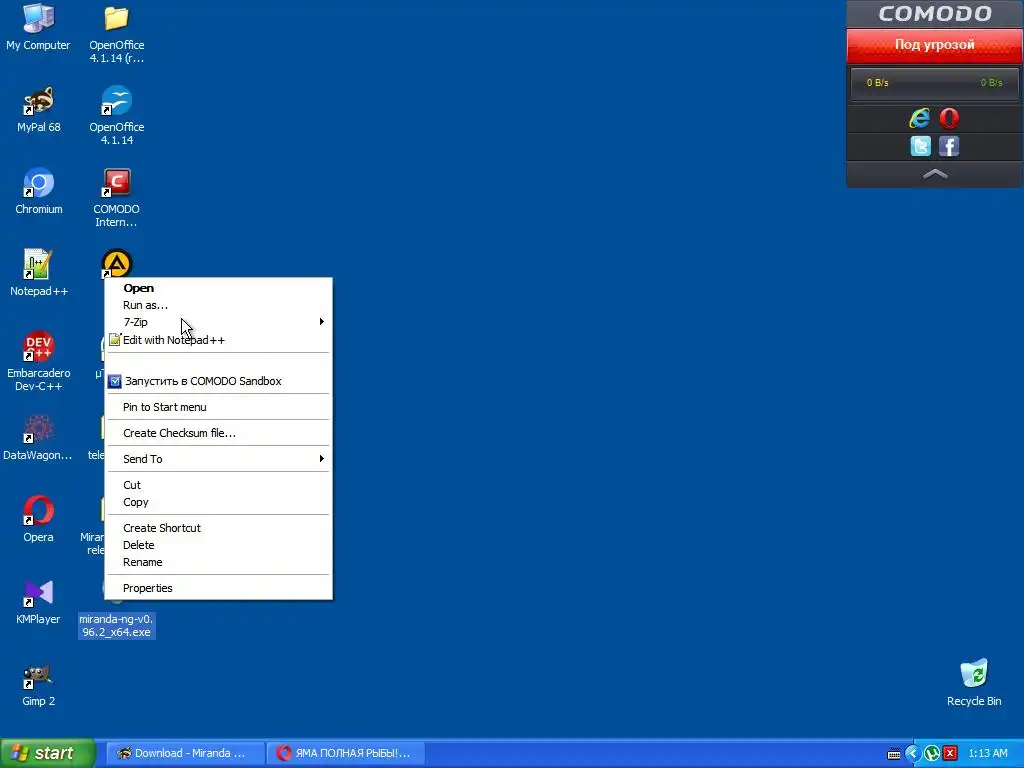Click keyboard icon in system tray
Image resolution: width=1024 pixels, height=768 pixels.
click(893, 754)
